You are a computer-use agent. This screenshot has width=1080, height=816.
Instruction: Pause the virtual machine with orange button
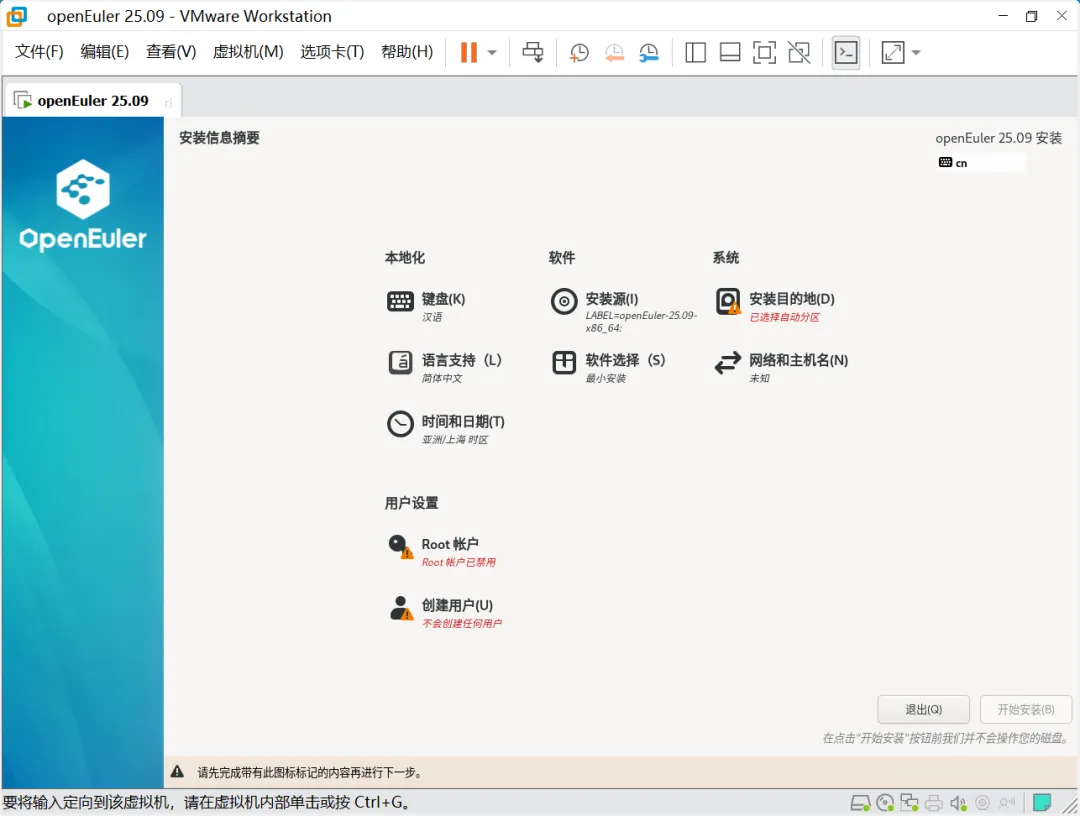point(468,52)
